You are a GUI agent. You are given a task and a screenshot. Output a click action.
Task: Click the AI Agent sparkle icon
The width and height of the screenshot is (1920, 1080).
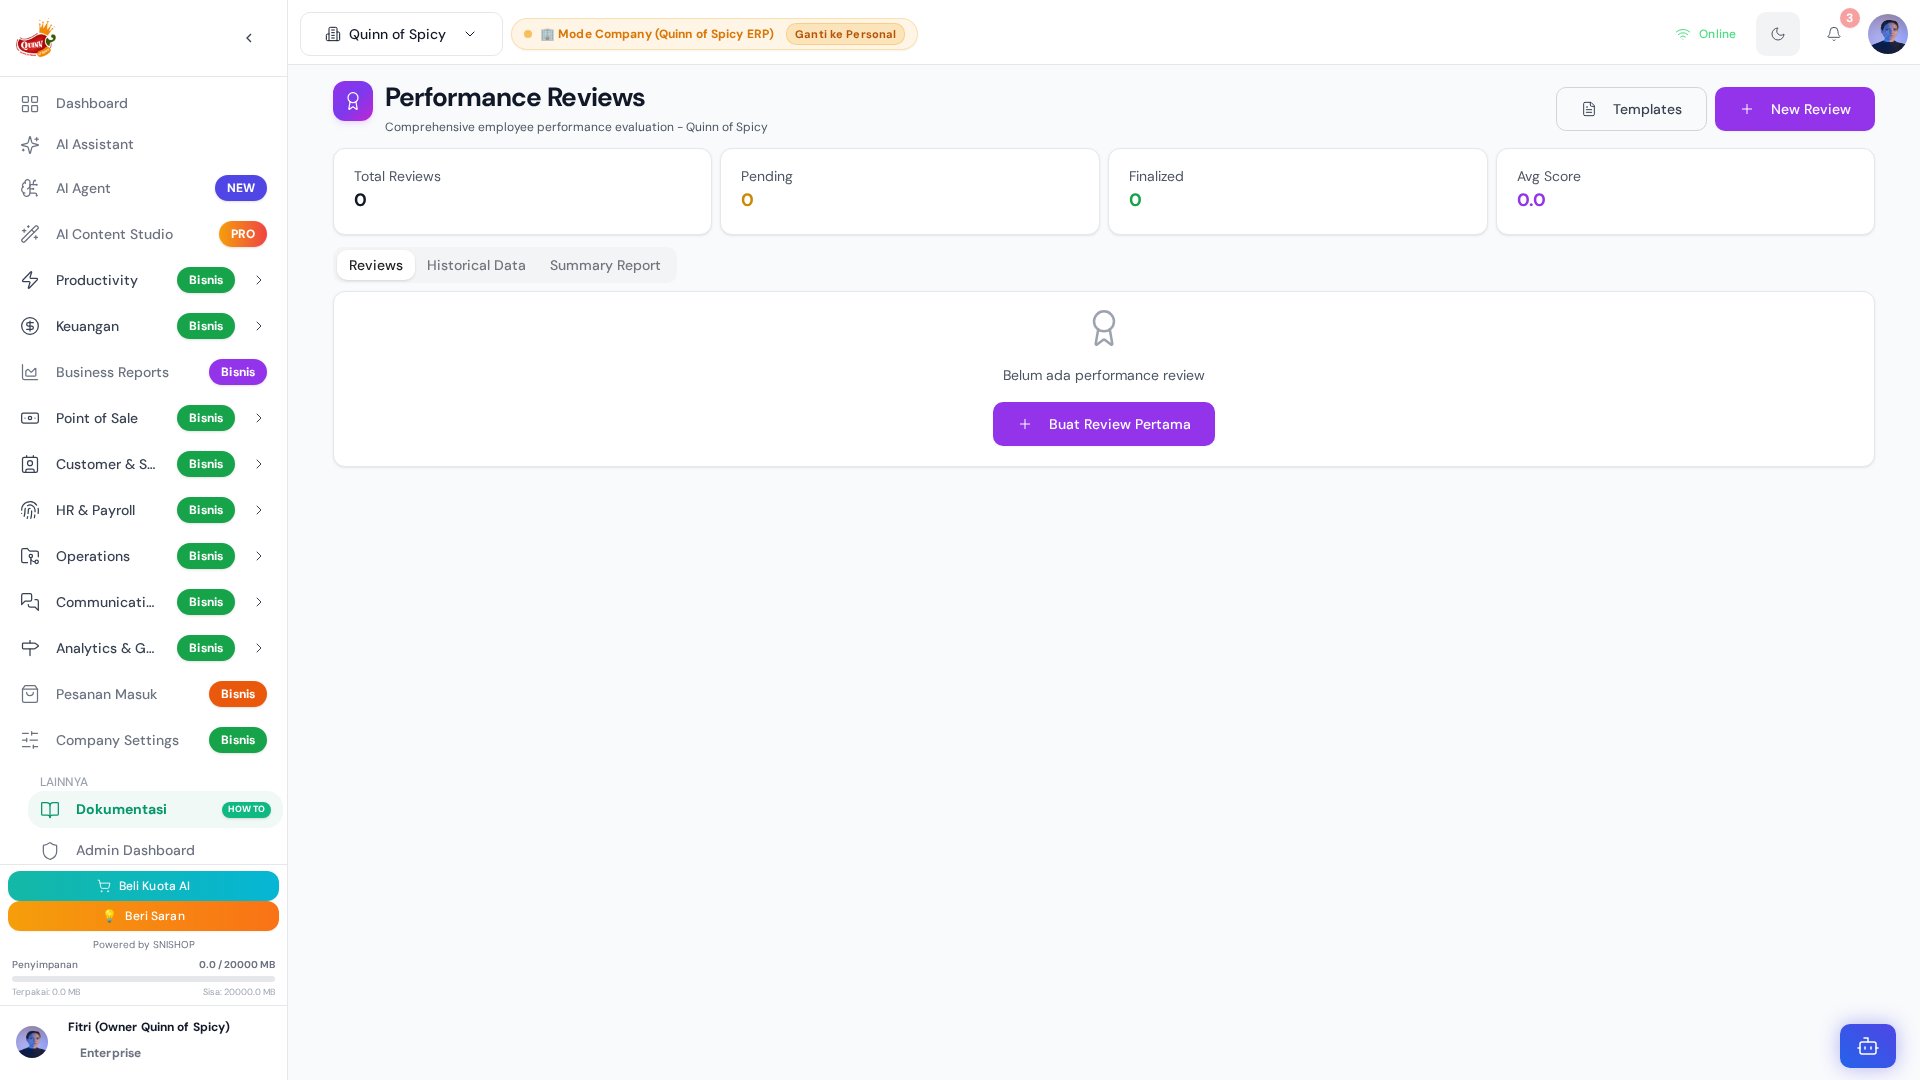coord(30,188)
